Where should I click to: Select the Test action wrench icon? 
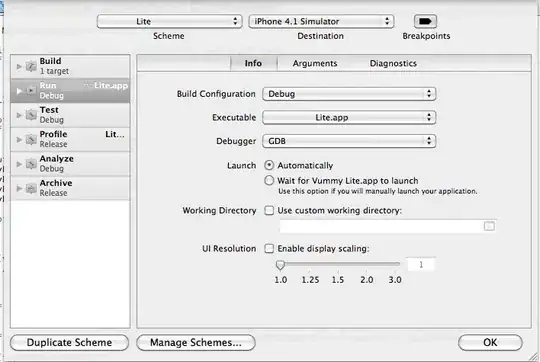[31, 115]
